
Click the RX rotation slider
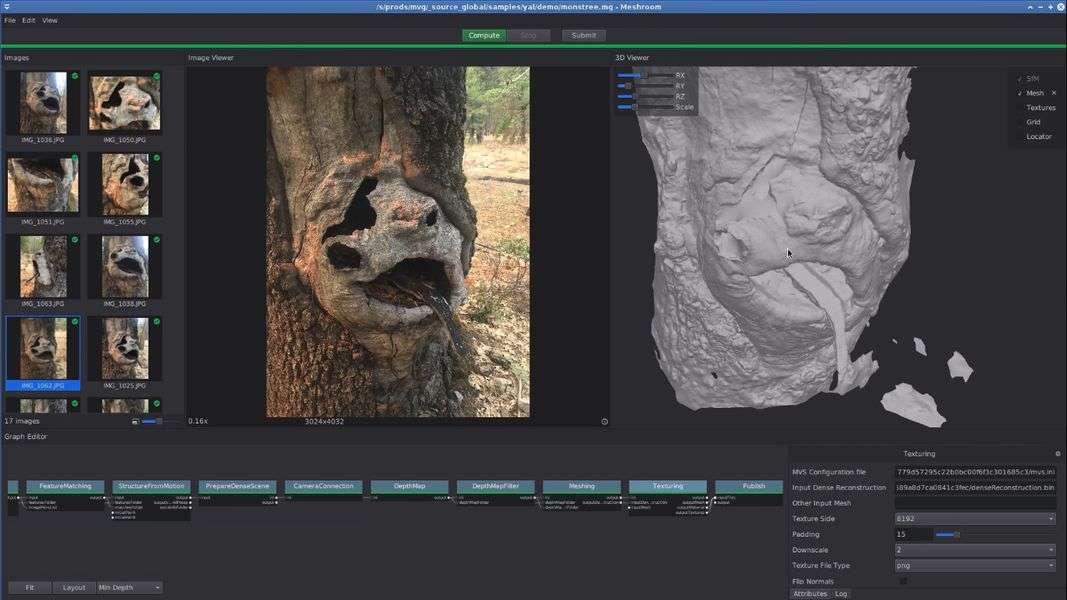(x=644, y=76)
